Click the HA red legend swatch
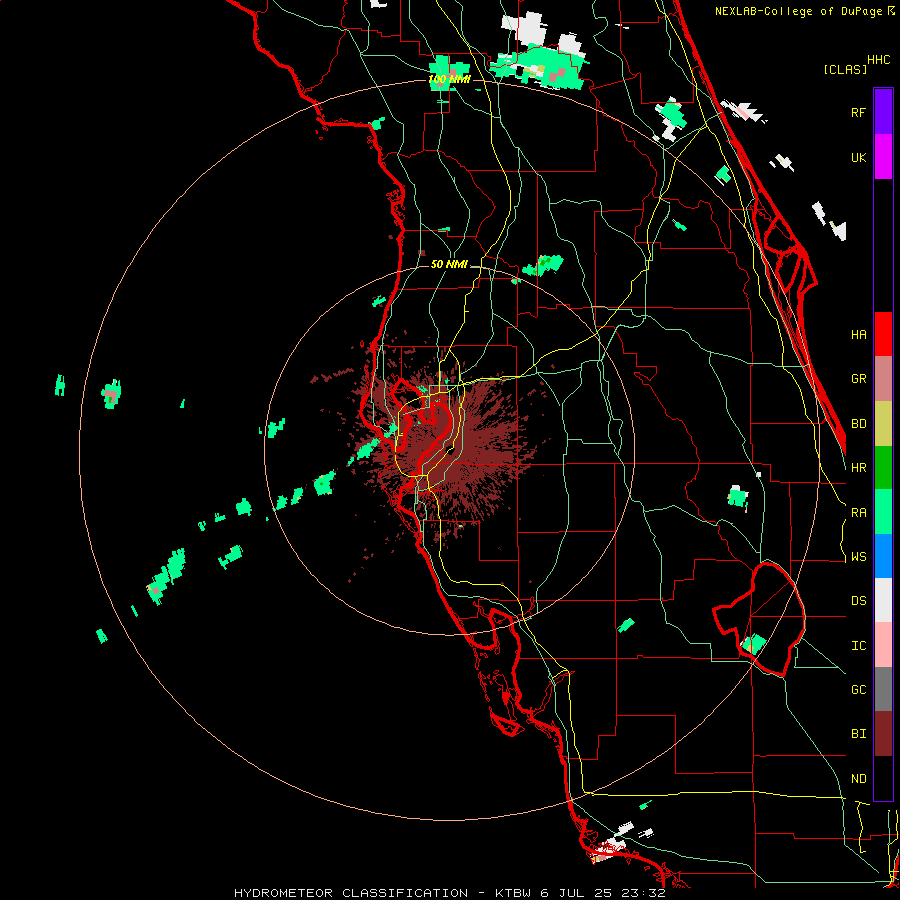The image size is (900, 900). [883, 334]
